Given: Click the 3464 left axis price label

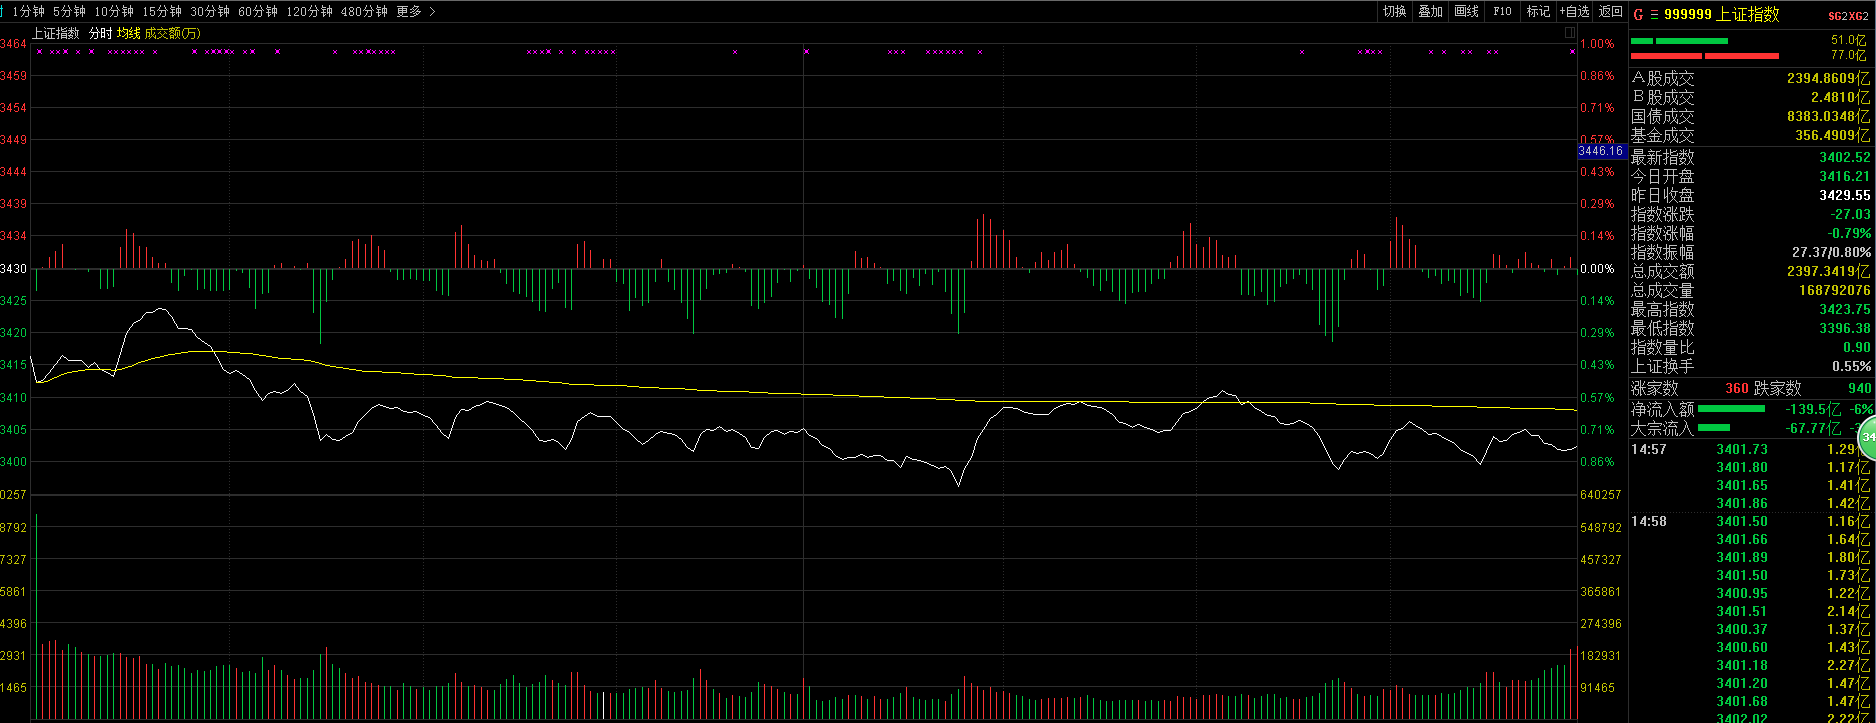Looking at the screenshot, I should 14,44.
